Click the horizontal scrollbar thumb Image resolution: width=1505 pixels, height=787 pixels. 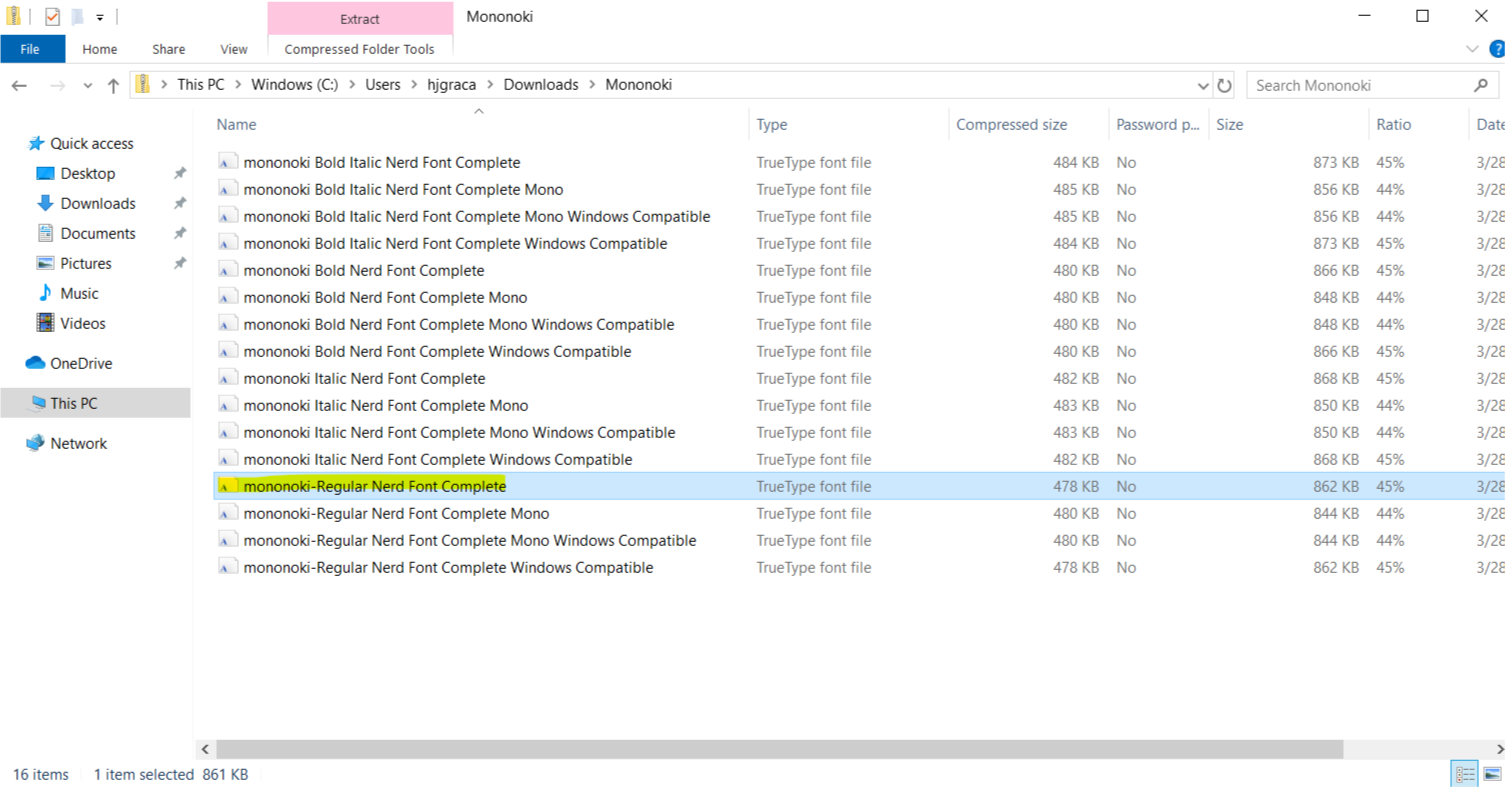tap(780, 750)
